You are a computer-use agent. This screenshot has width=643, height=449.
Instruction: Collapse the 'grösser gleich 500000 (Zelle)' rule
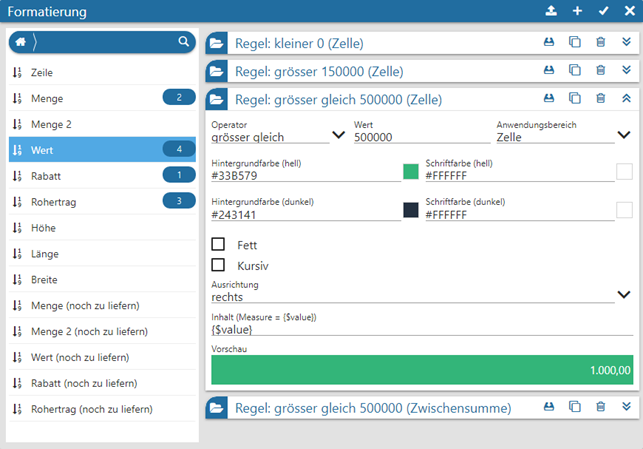pos(626,98)
